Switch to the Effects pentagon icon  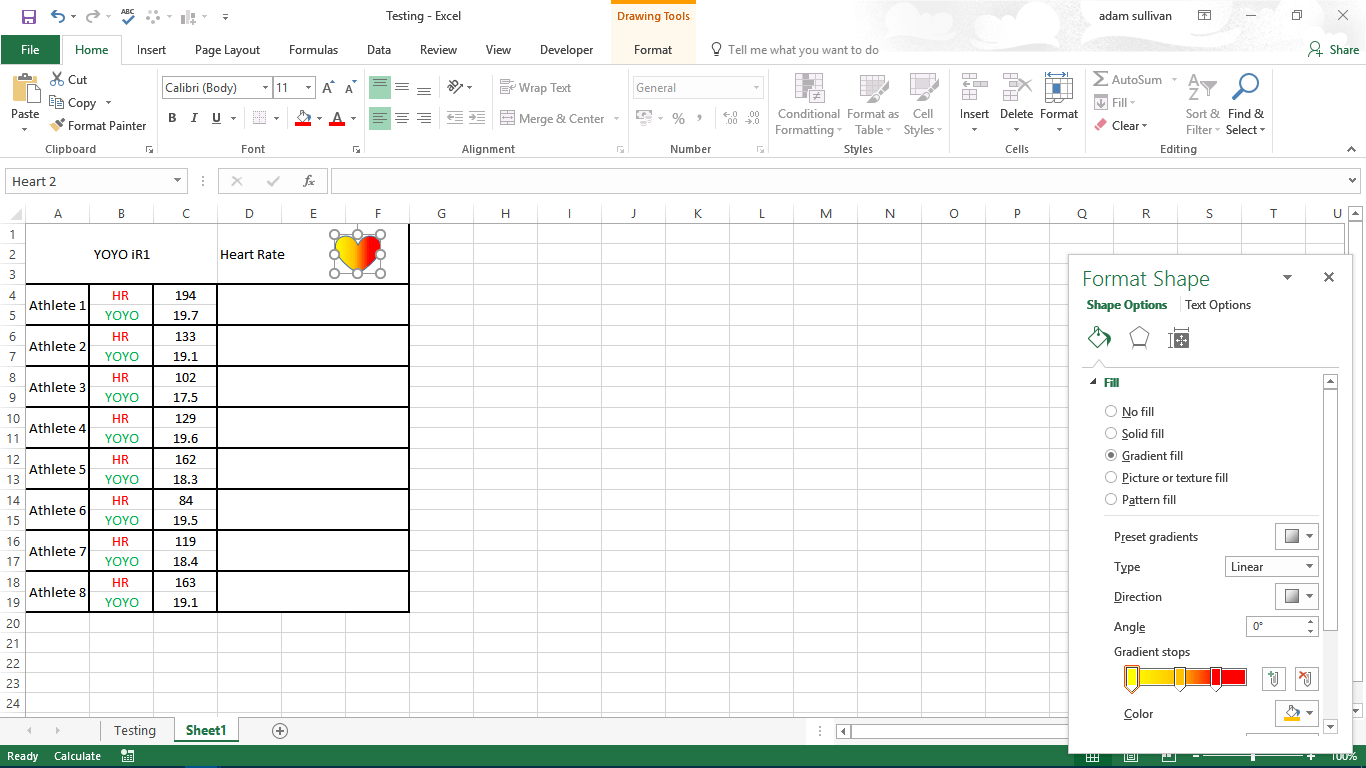coord(1139,338)
